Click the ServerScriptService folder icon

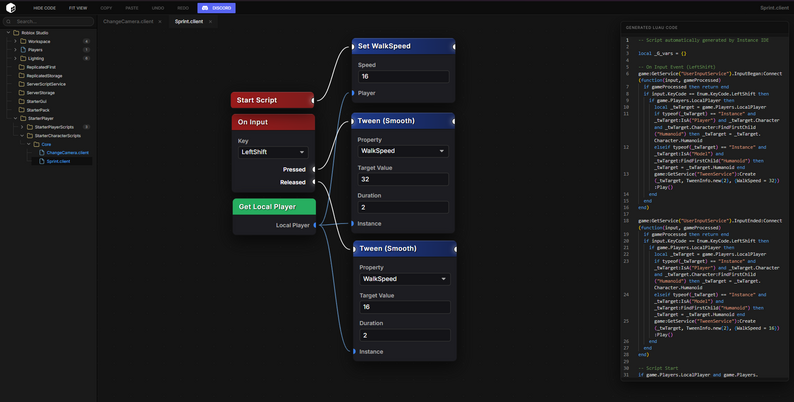pyautogui.click(x=21, y=84)
